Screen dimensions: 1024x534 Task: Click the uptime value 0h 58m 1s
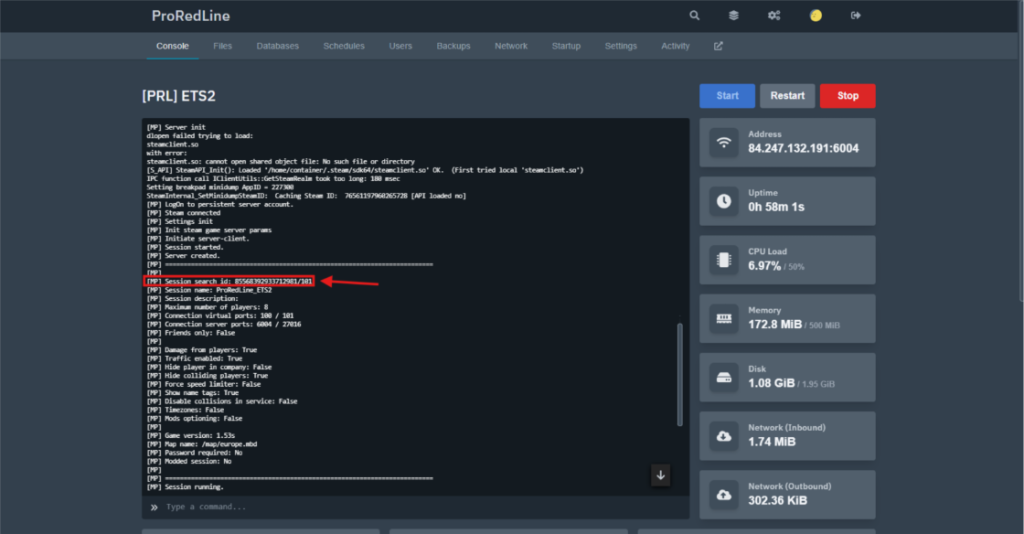(776, 207)
